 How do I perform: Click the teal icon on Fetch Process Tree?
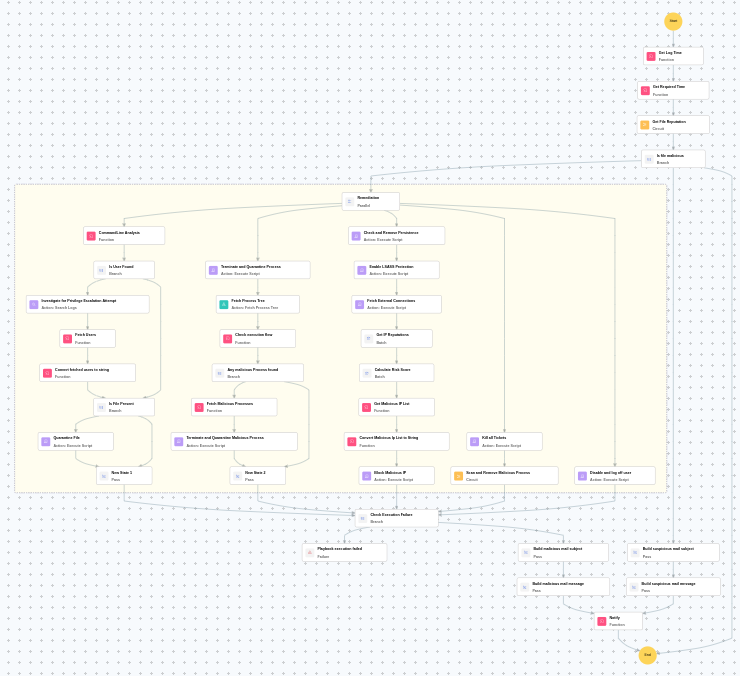pos(224,304)
